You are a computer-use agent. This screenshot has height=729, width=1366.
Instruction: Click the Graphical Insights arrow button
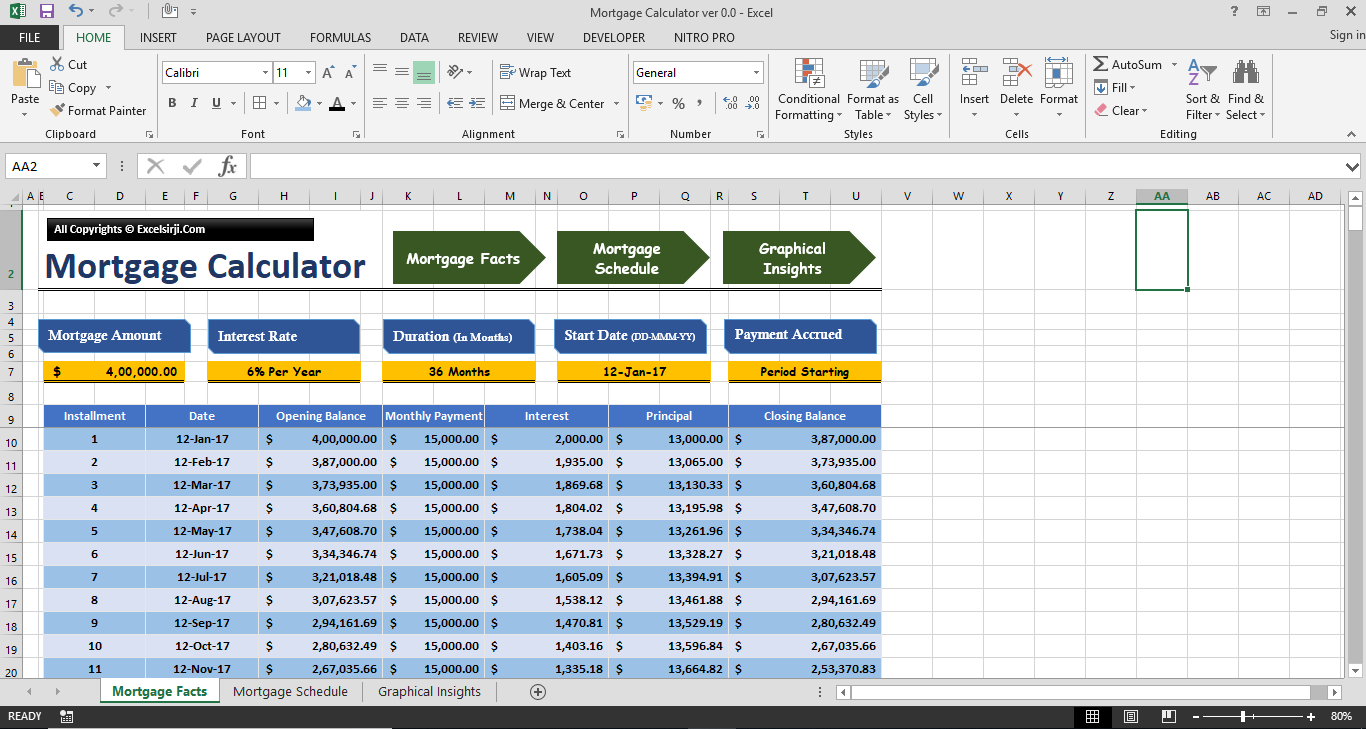(799, 258)
